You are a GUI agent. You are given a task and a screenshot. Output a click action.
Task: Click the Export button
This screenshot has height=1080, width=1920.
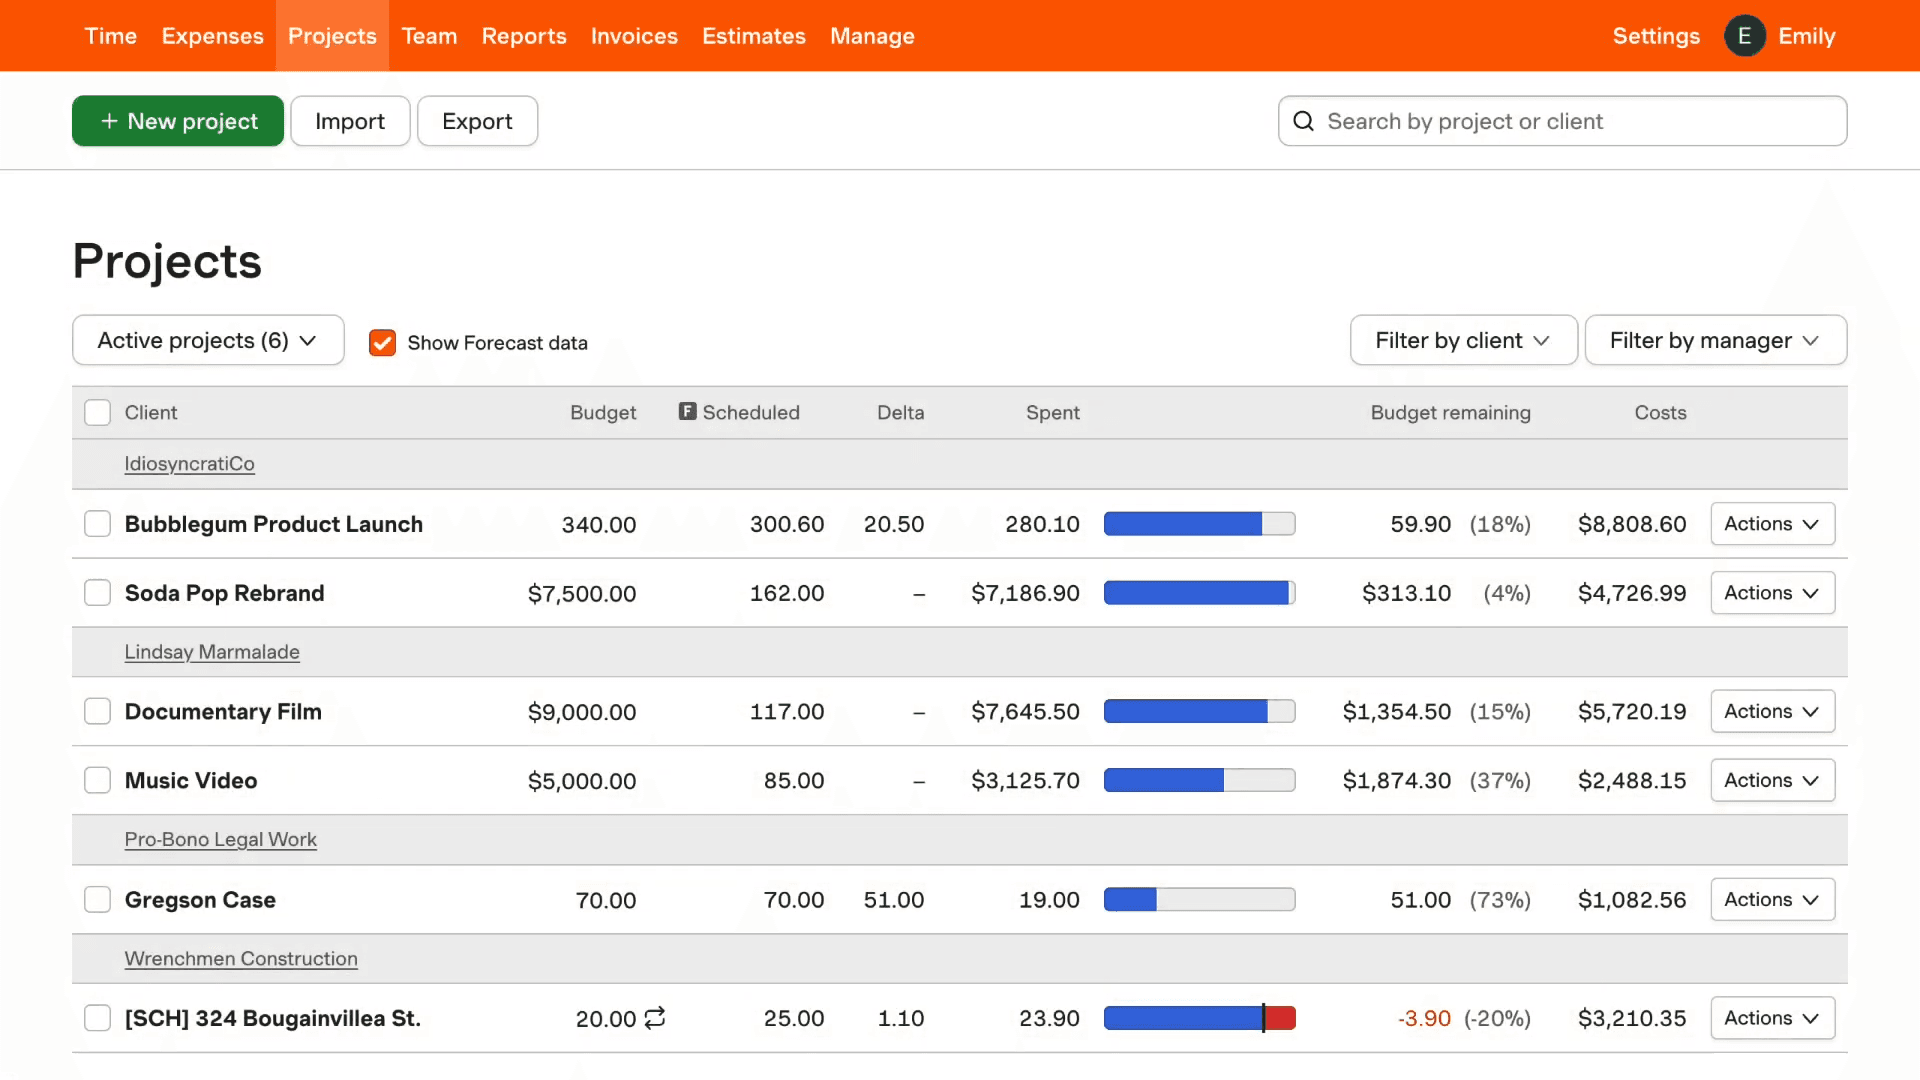pyautogui.click(x=477, y=121)
